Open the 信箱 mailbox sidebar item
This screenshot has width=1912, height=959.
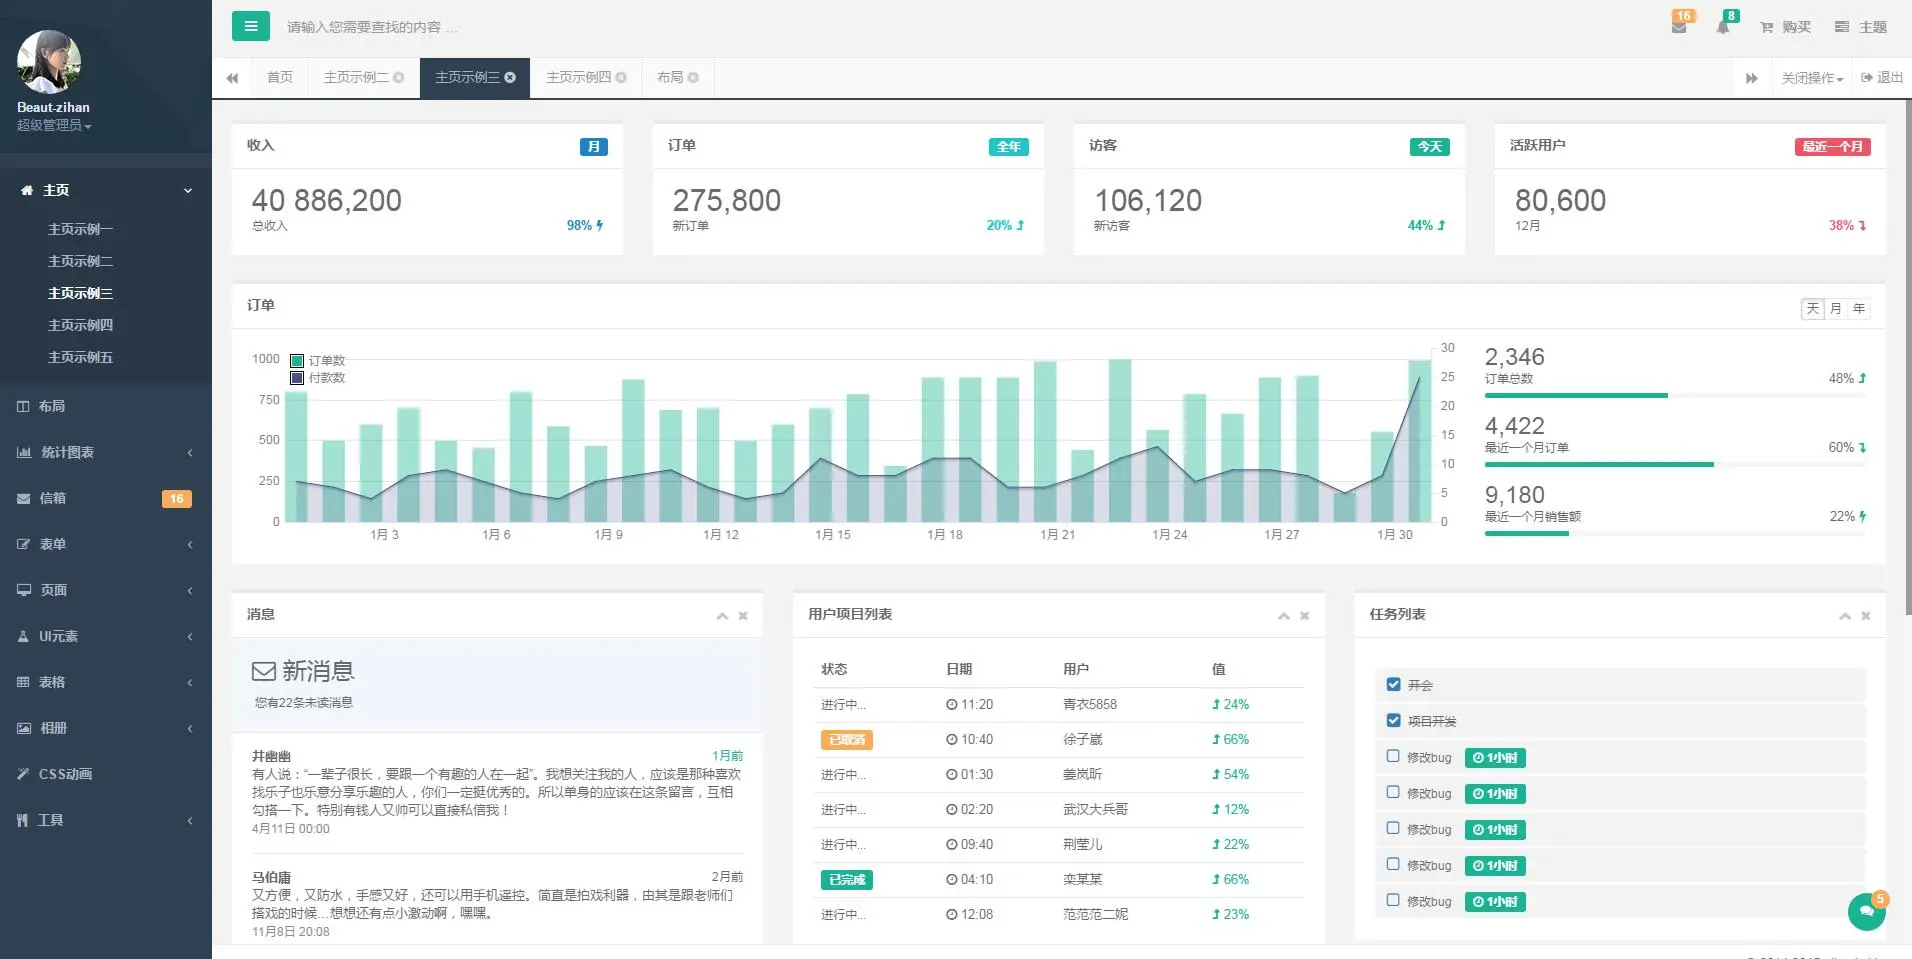106,498
